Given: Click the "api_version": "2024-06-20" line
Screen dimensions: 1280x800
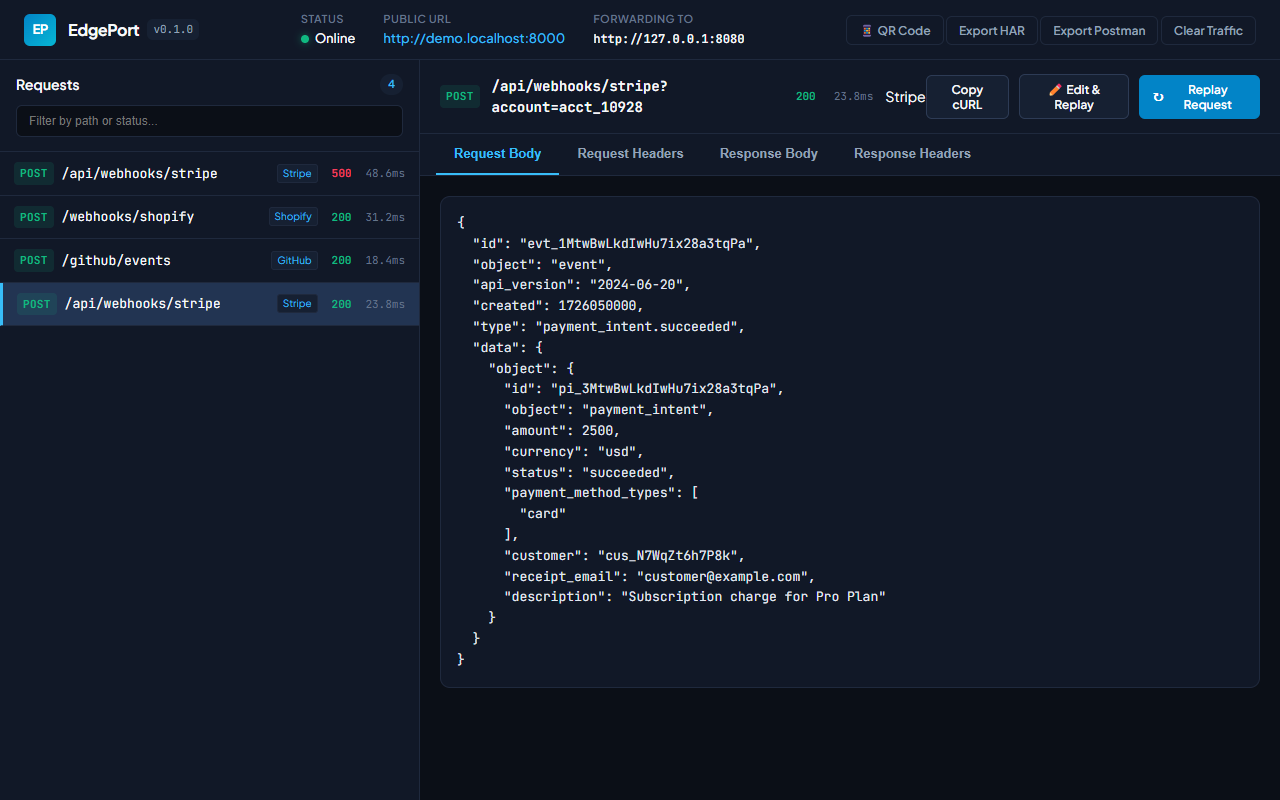Looking at the screenshot, I should pyautogui.click(x=582, y=285).
